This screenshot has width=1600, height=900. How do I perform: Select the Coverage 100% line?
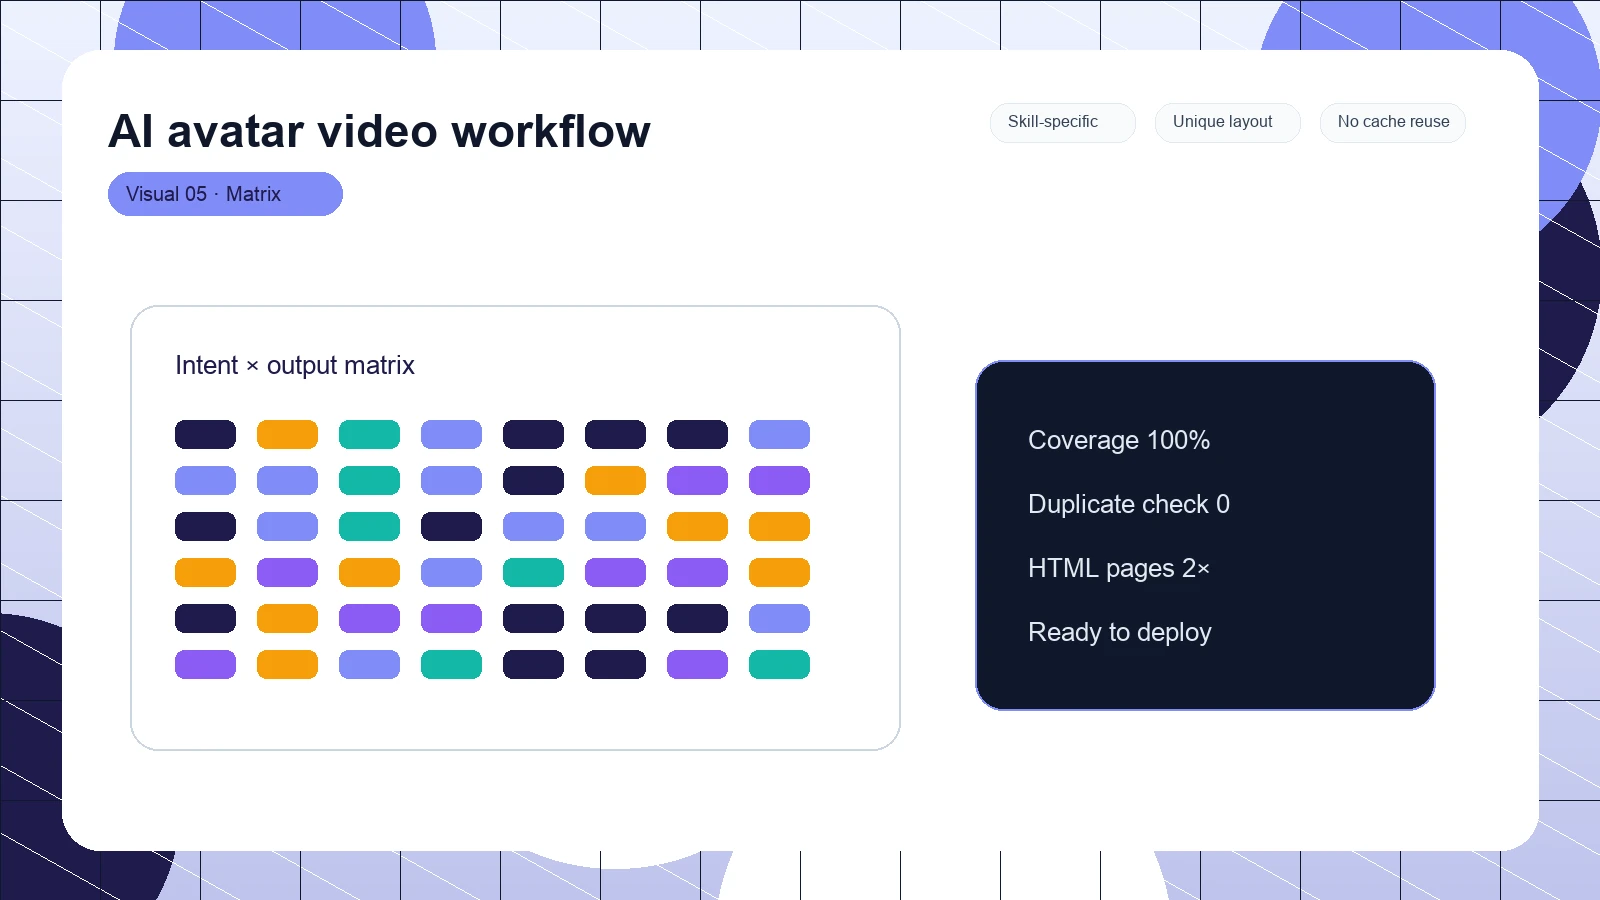1119,440
